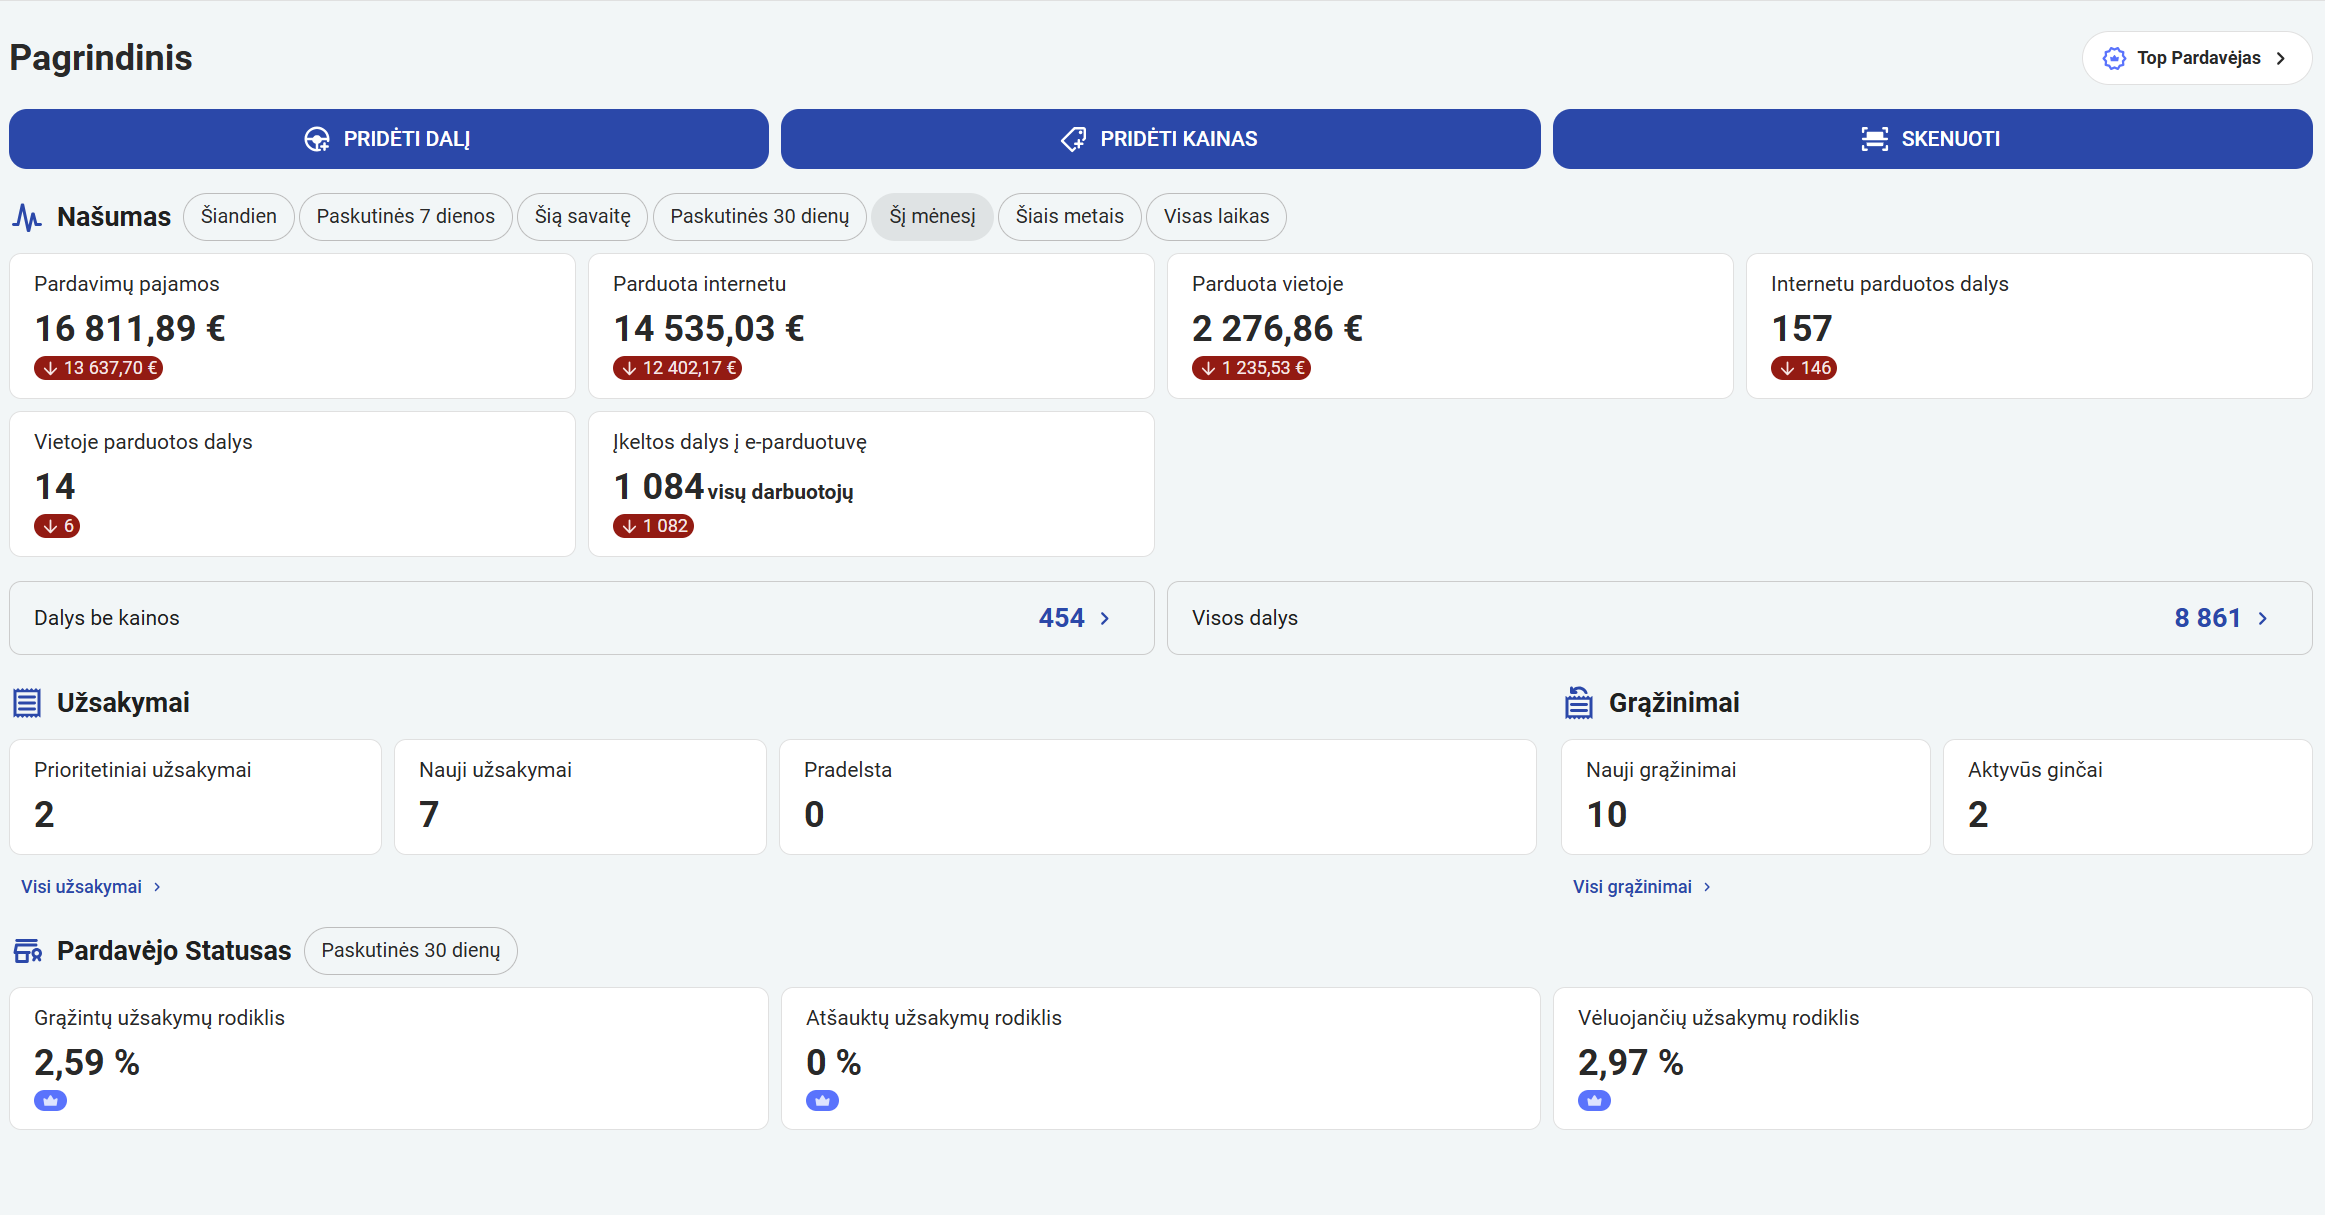Click the chevron beside Visi grąžinimai
Image resolution: width=2325 pixels, height=1215 pixels.
click(1707, 887)
